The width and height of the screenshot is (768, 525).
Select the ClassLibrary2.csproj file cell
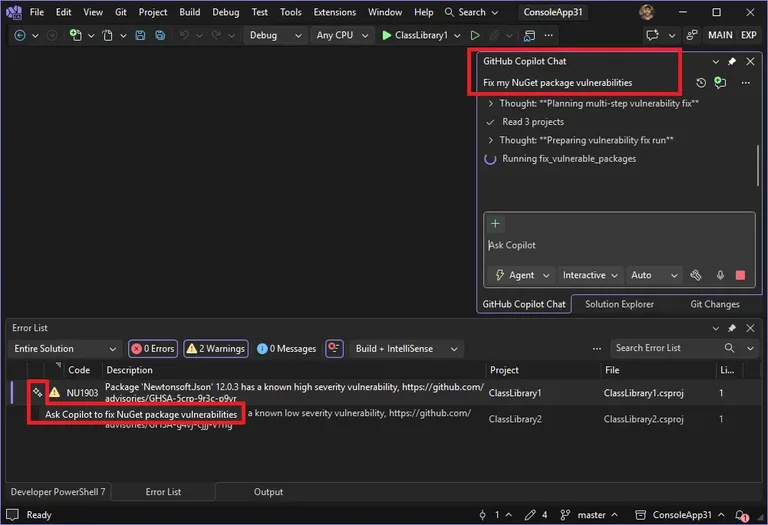point(643,419)
